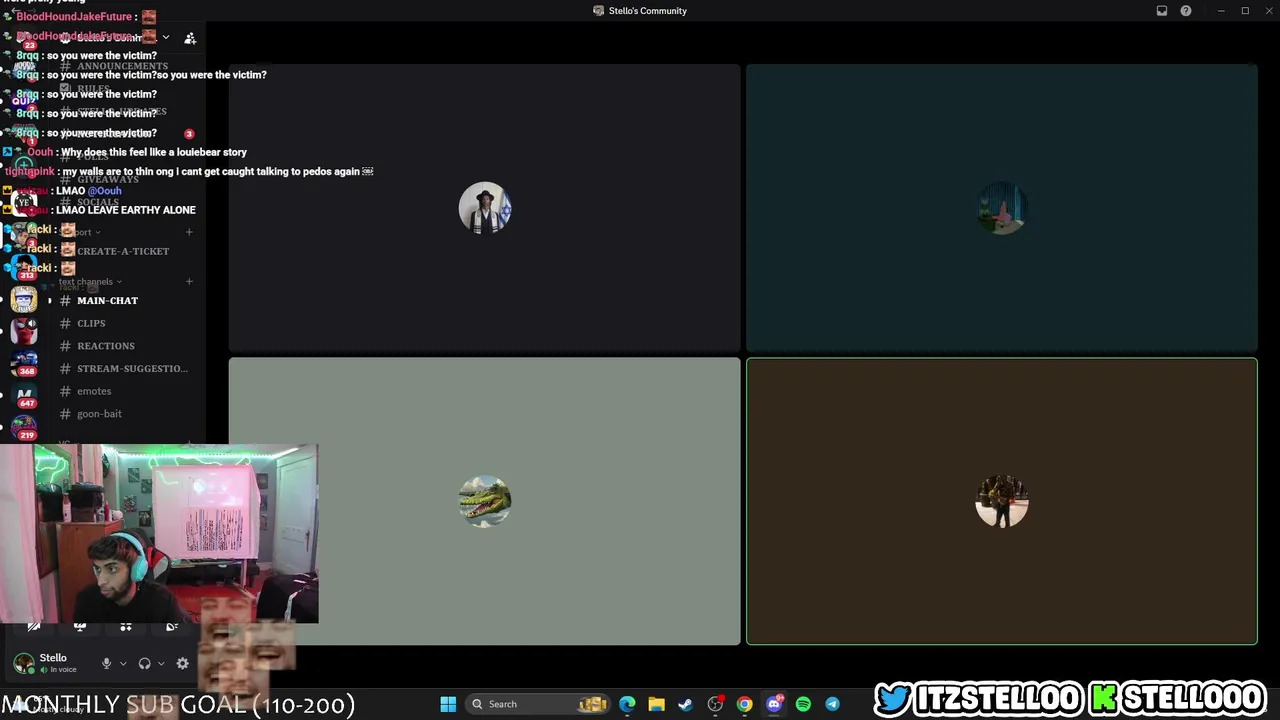Image resolution: width=1280 pixels, height=720 pixels.
Task: Open Google Chrome from taskbar
Action: pos(744,704)
